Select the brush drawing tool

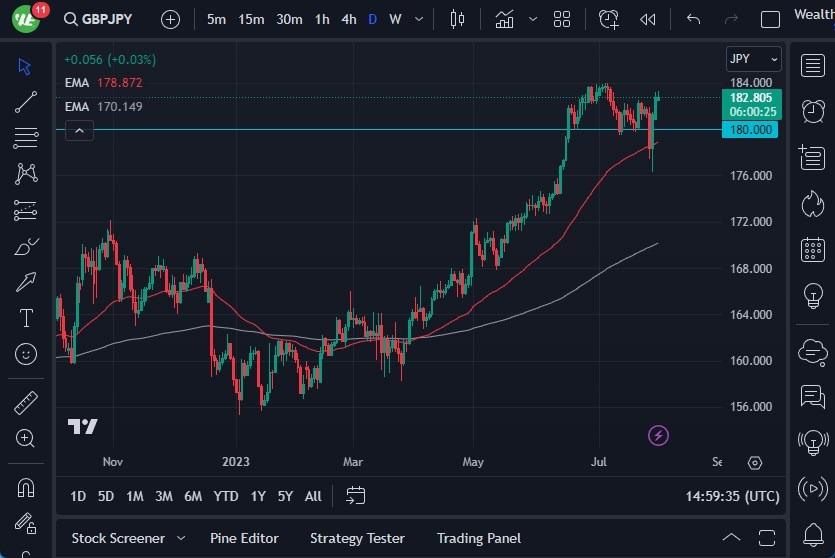(26, 246)
